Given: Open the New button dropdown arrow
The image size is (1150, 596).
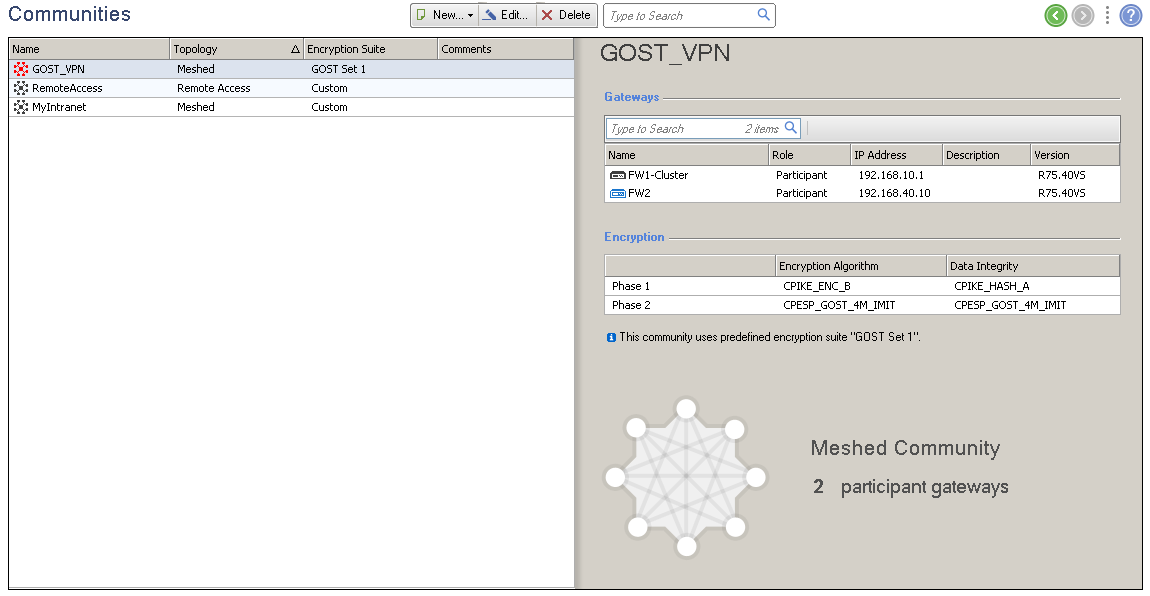Looking at the screenshot, I should coord(471,15).
